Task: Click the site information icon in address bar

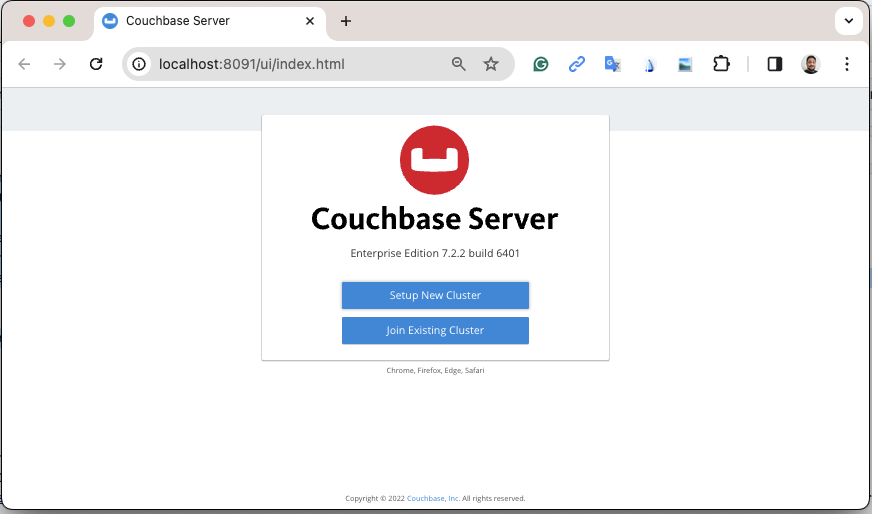Action: click(x=139, y=64)
